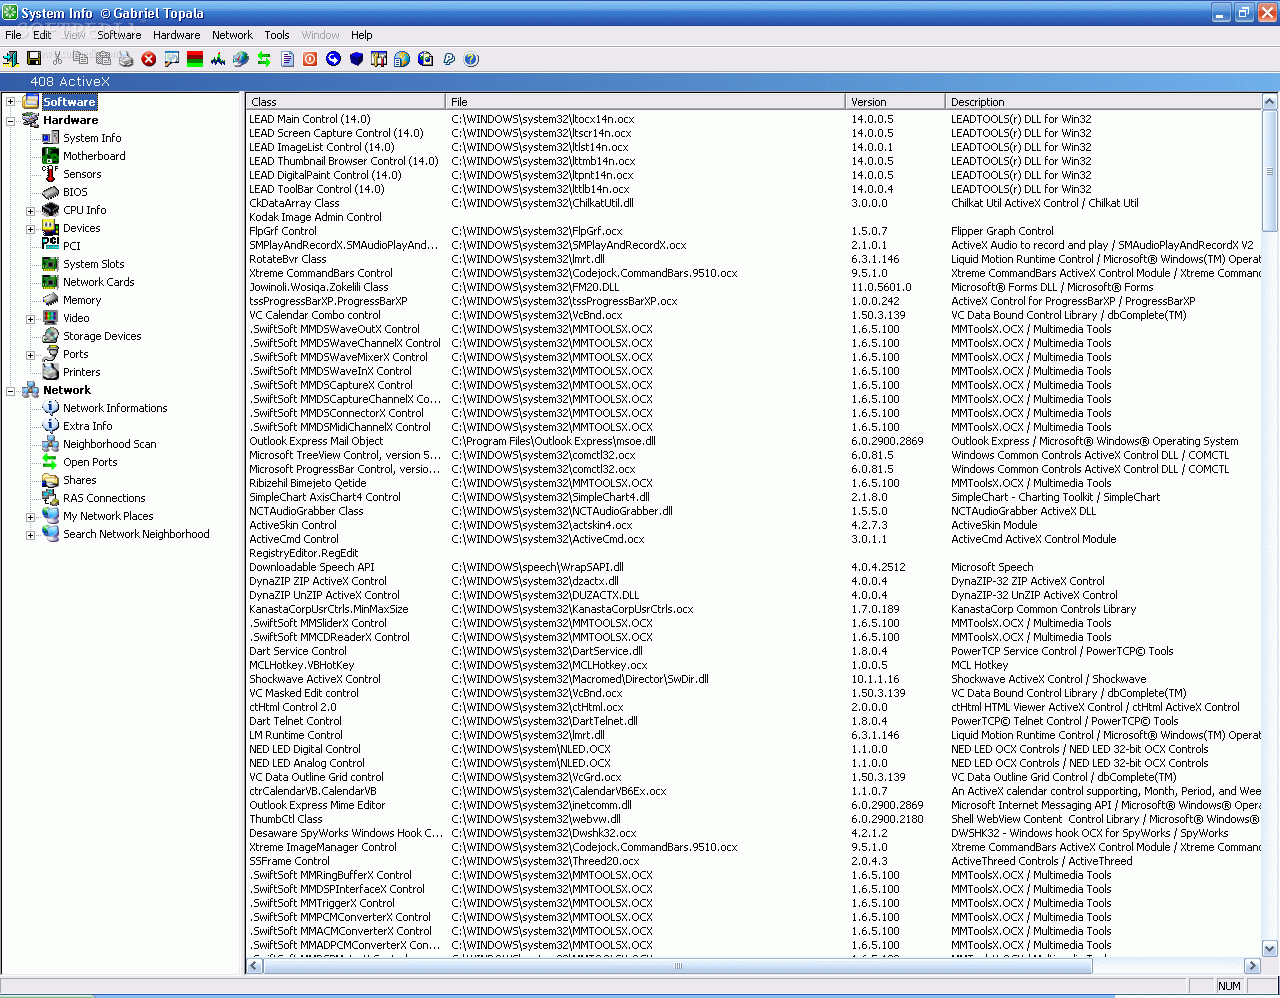This screenshot has height=998, width=1280.
Task: Select Network Informations in the tree
Action: (x=115, y=408)
